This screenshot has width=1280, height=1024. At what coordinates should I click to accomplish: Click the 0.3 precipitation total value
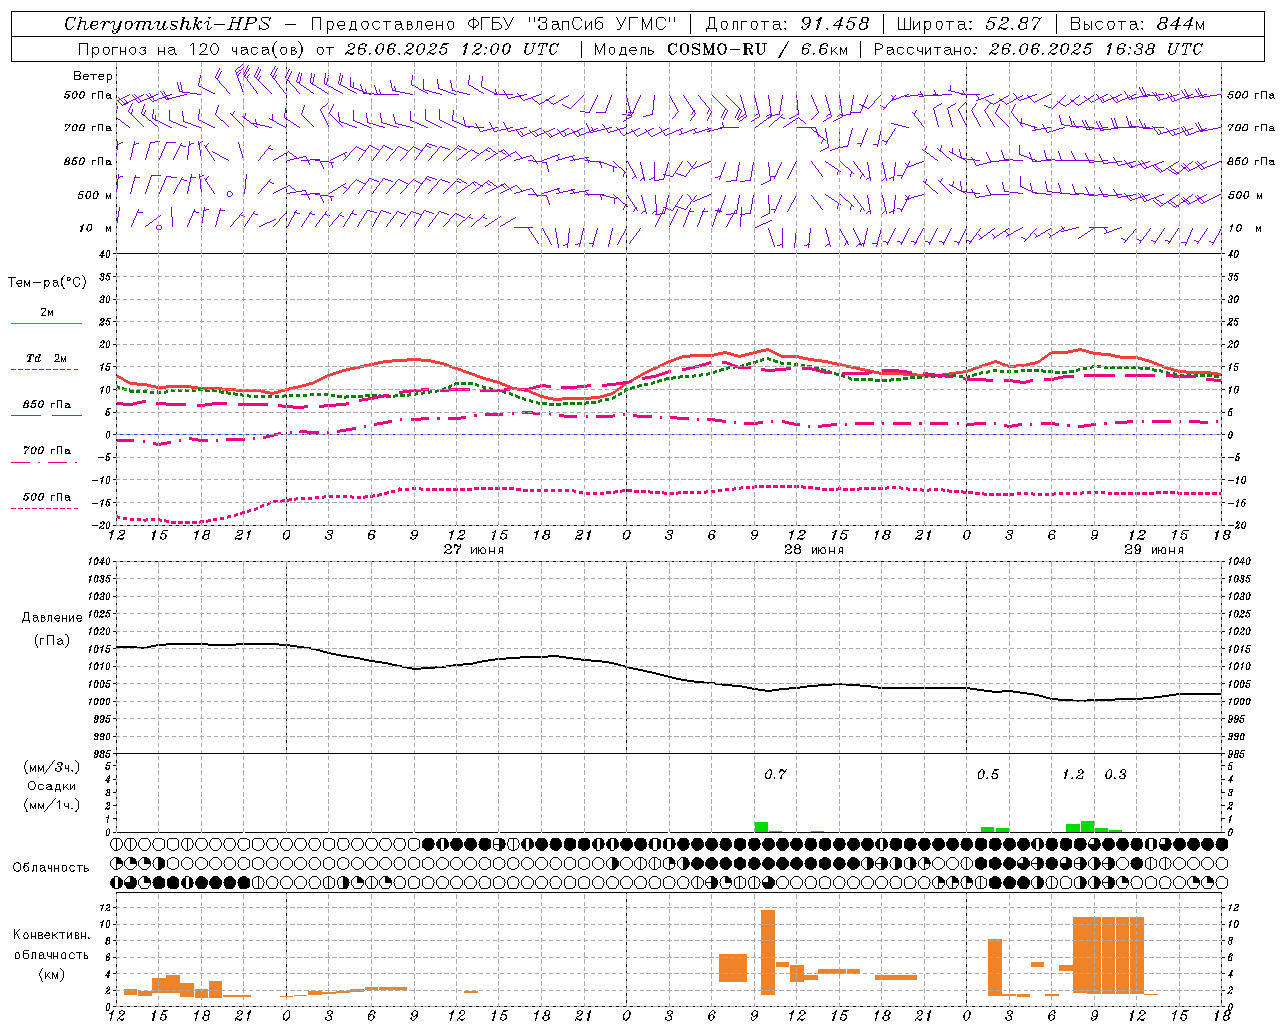click(1114, 774)
